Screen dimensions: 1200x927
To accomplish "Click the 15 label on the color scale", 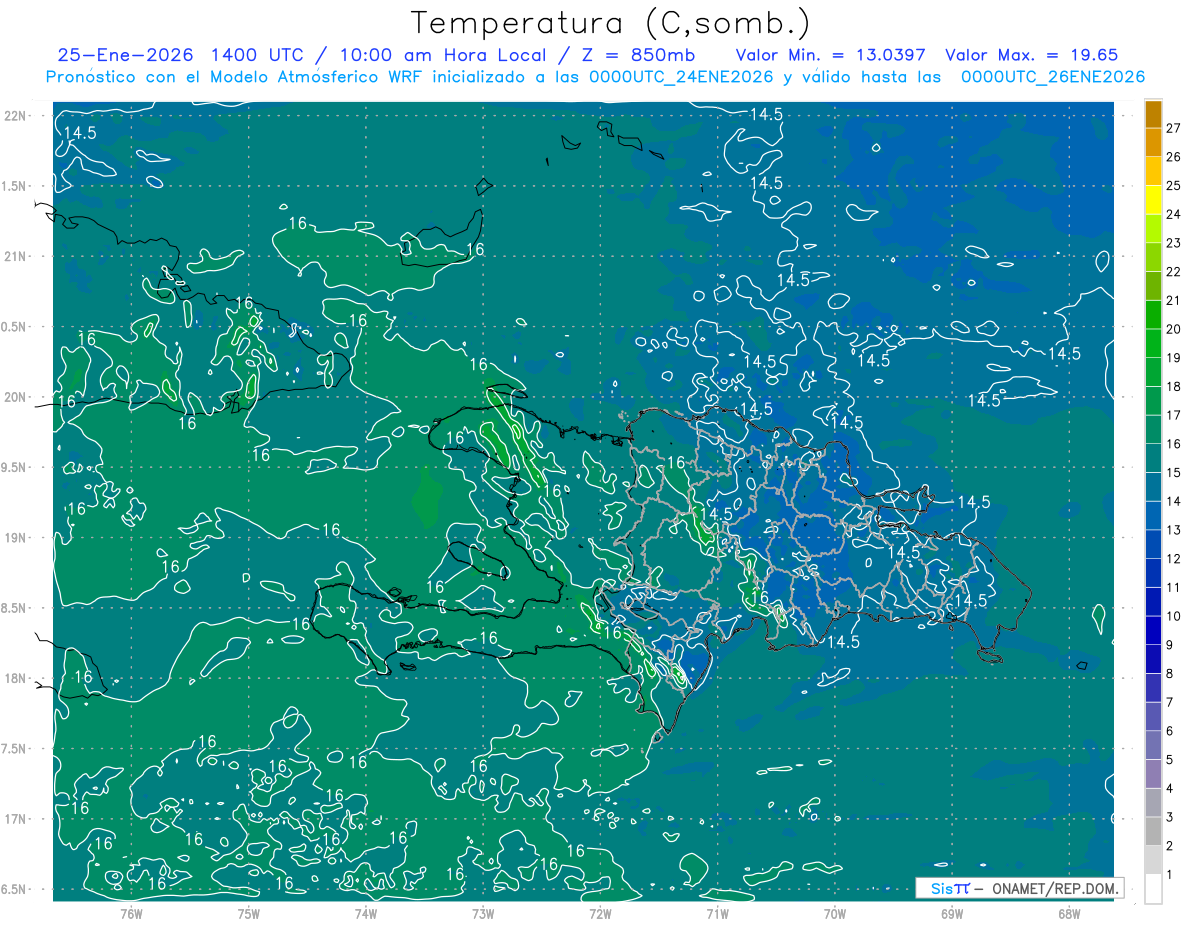I will pos(1173,472).
